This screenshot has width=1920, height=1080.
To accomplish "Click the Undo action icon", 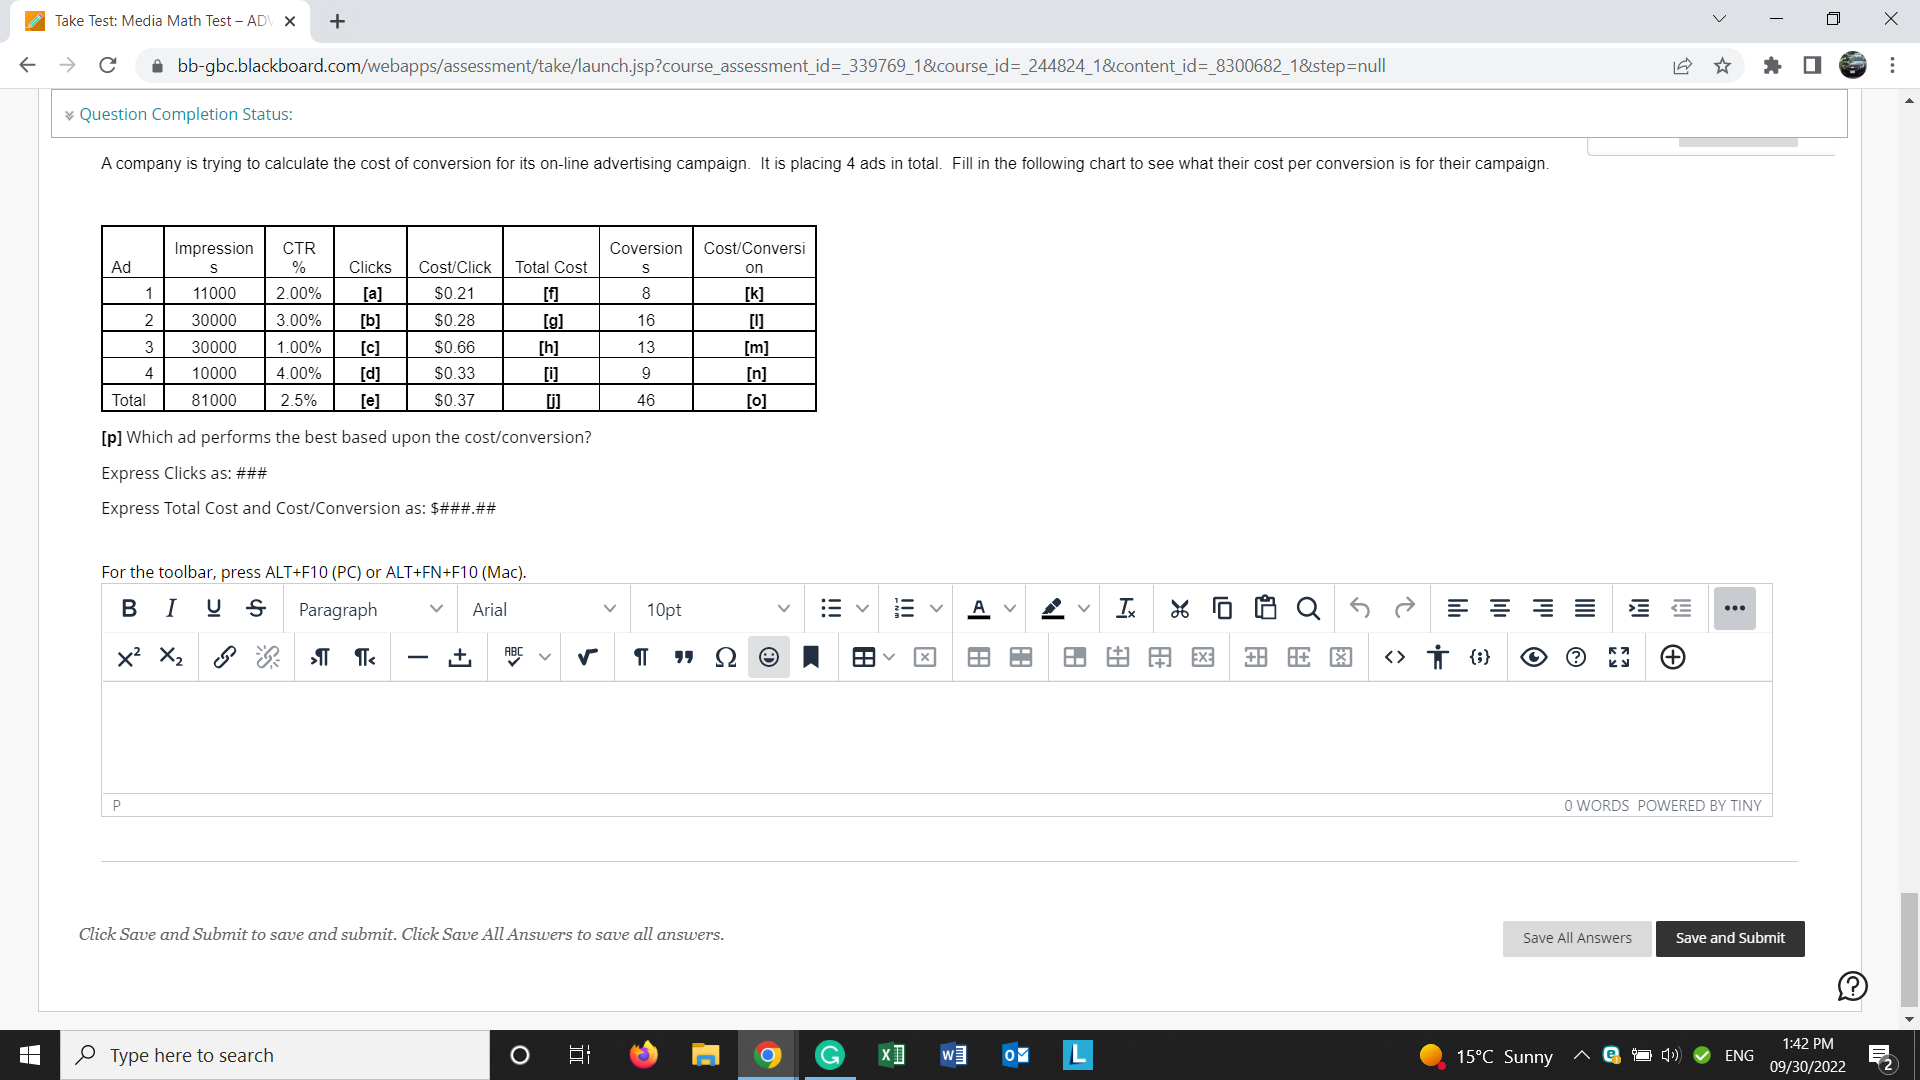I will tap(1360, 608).
